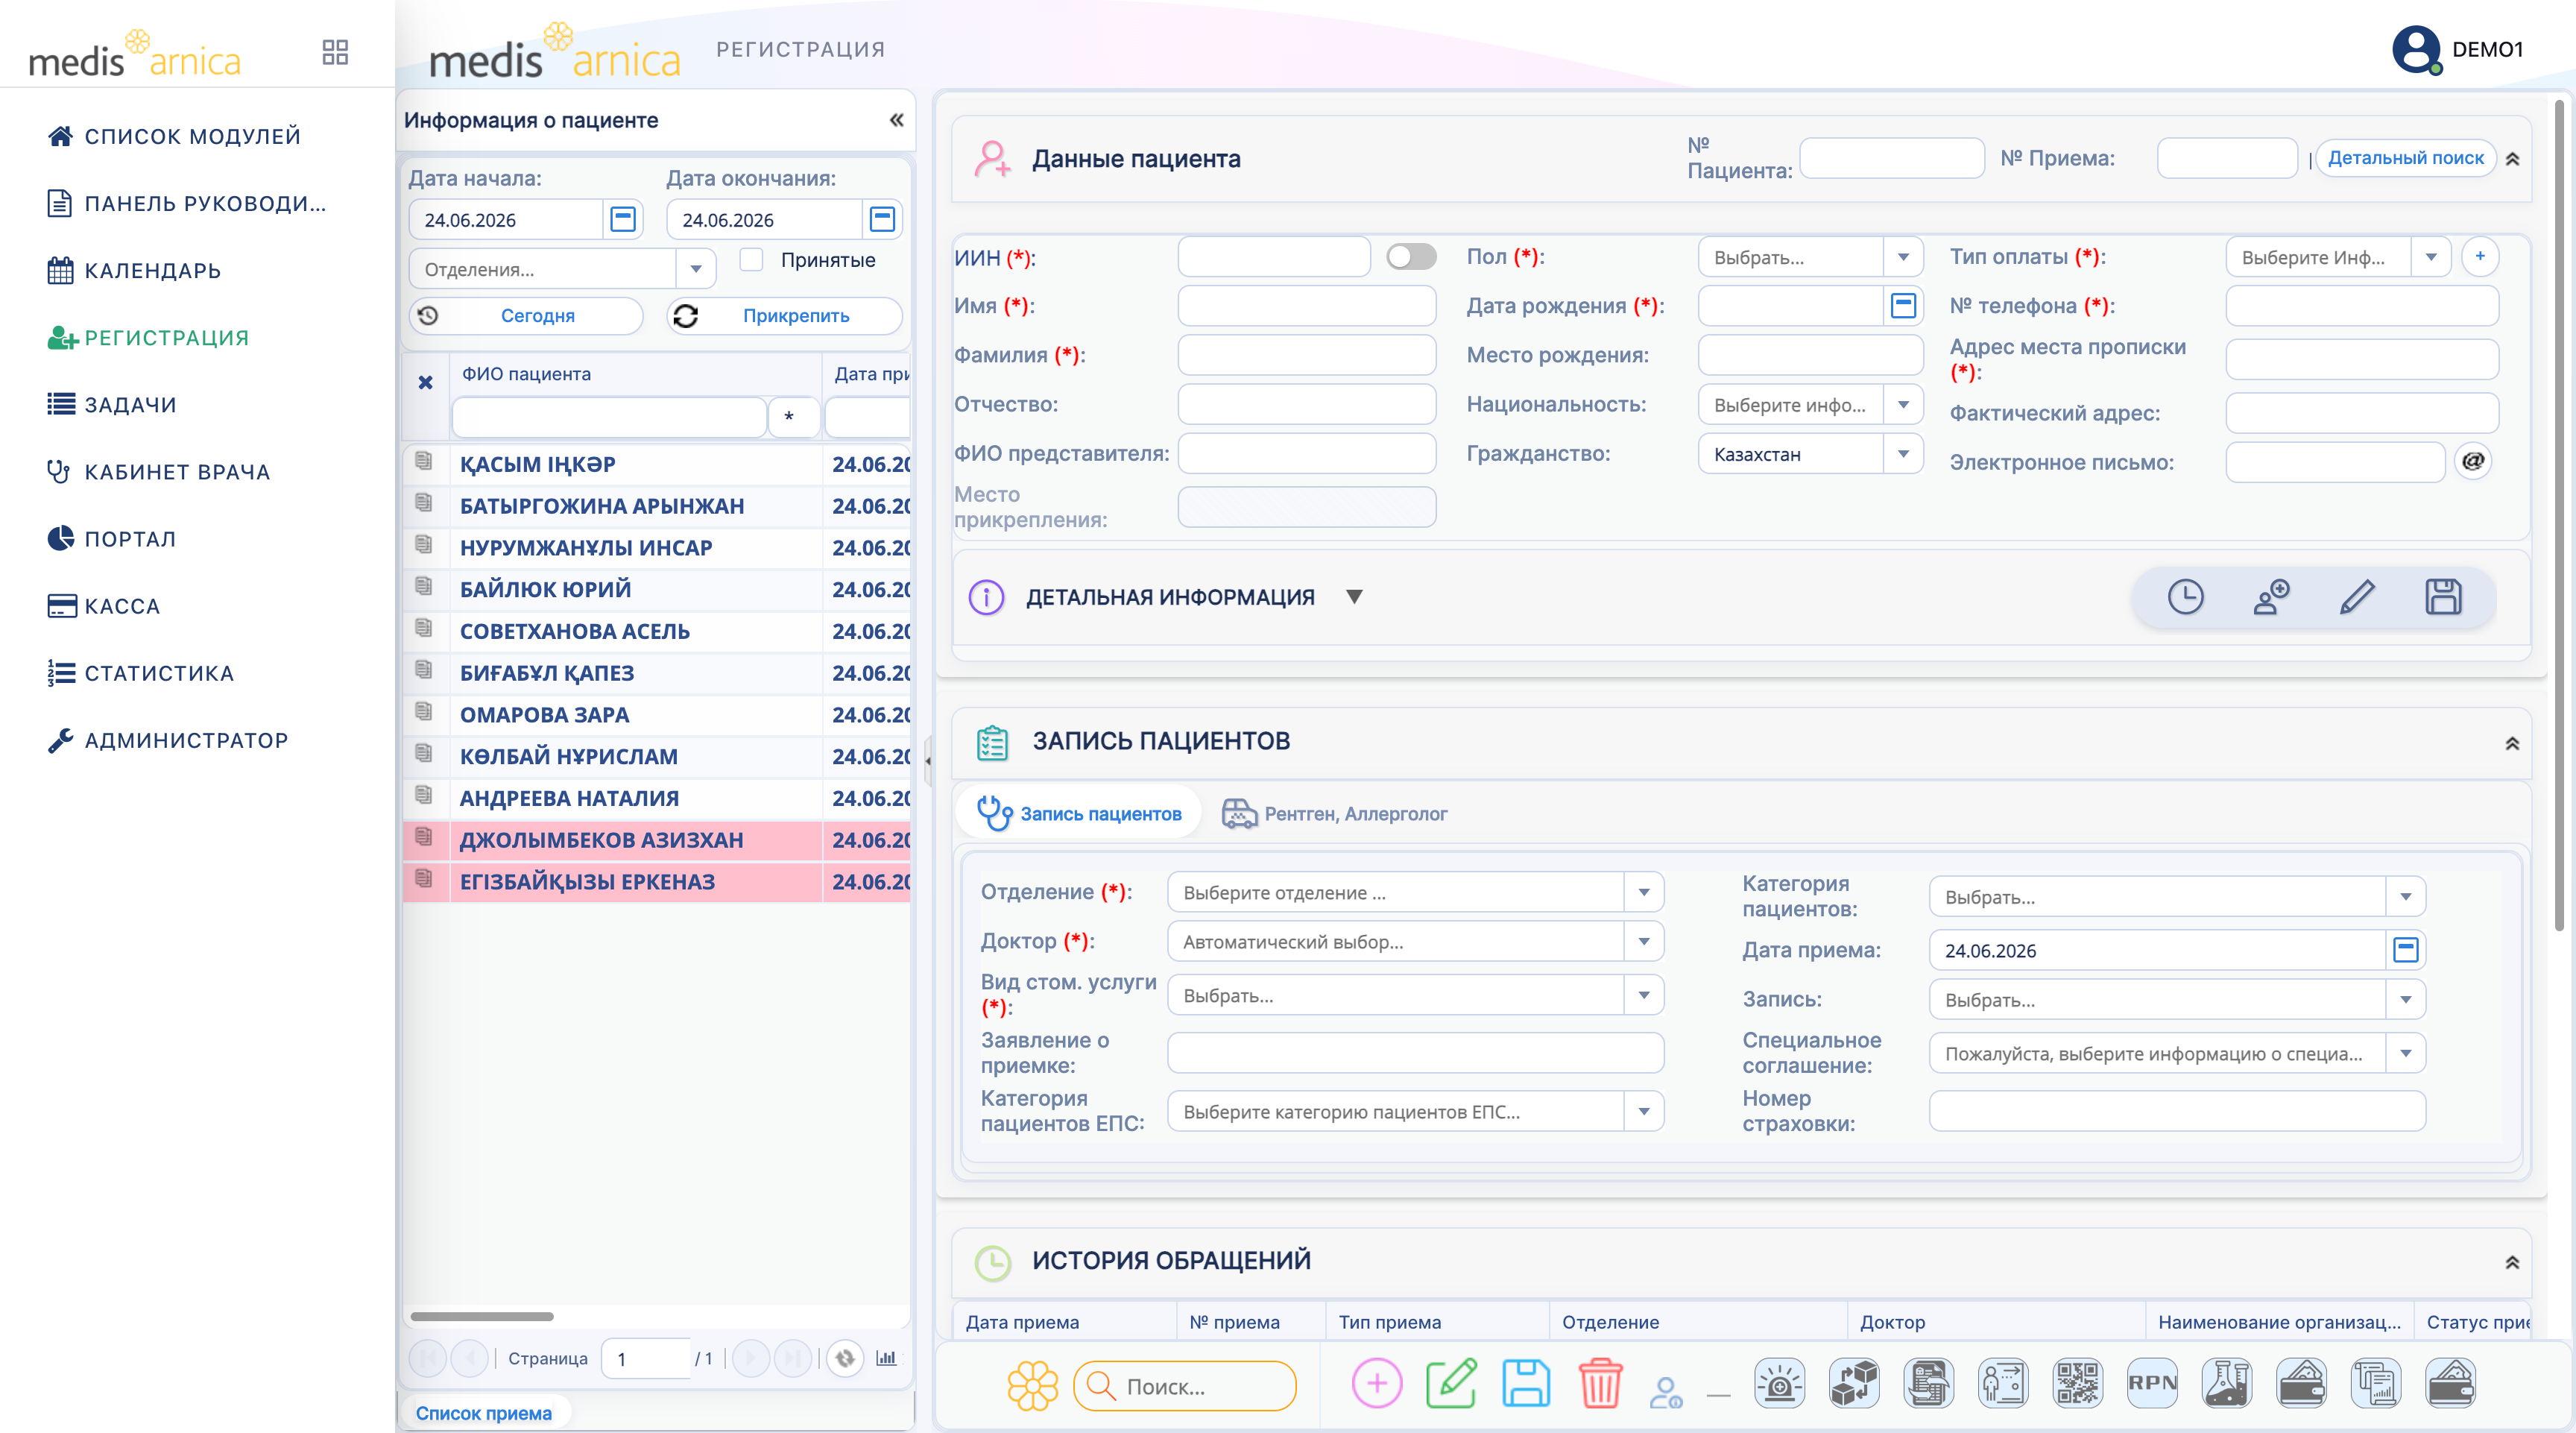Switch to Рентген, Аллерголог tab
This screenshot has height=1433, width=2576.
click(1334, 813)
